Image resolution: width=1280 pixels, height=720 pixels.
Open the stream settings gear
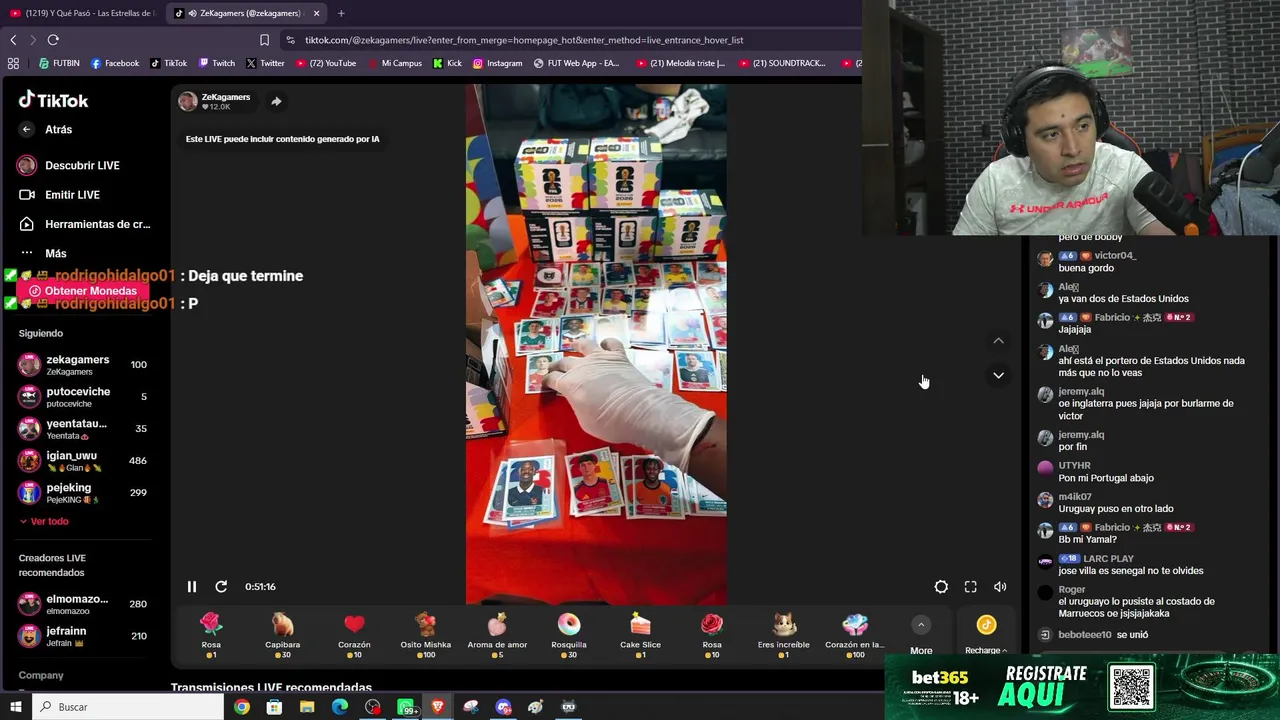(x=941, y=587)
